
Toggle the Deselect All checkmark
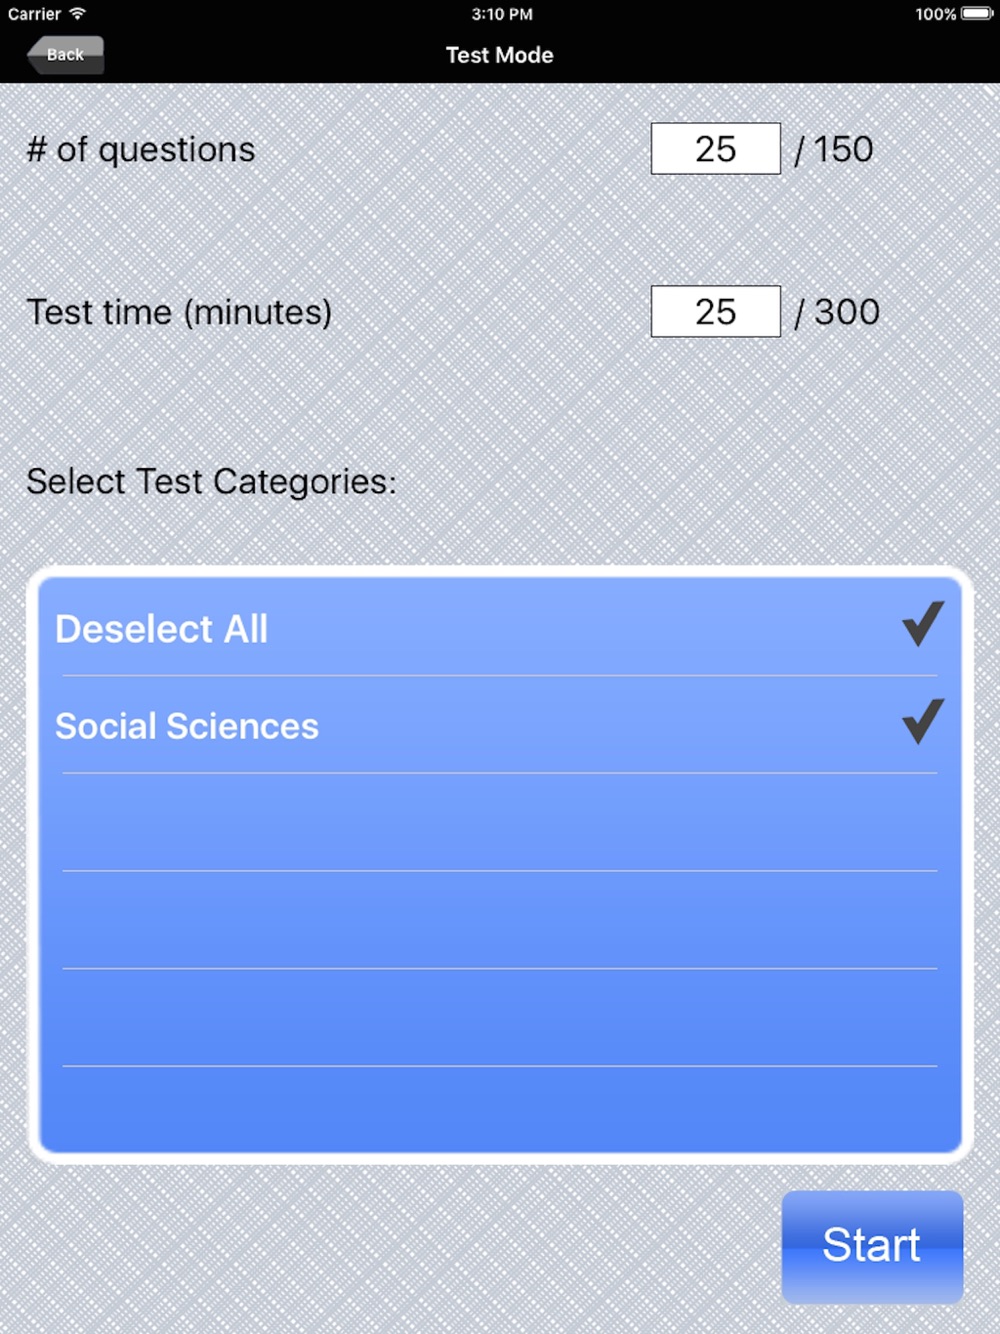pyautogui.click(x=922, y=624)
